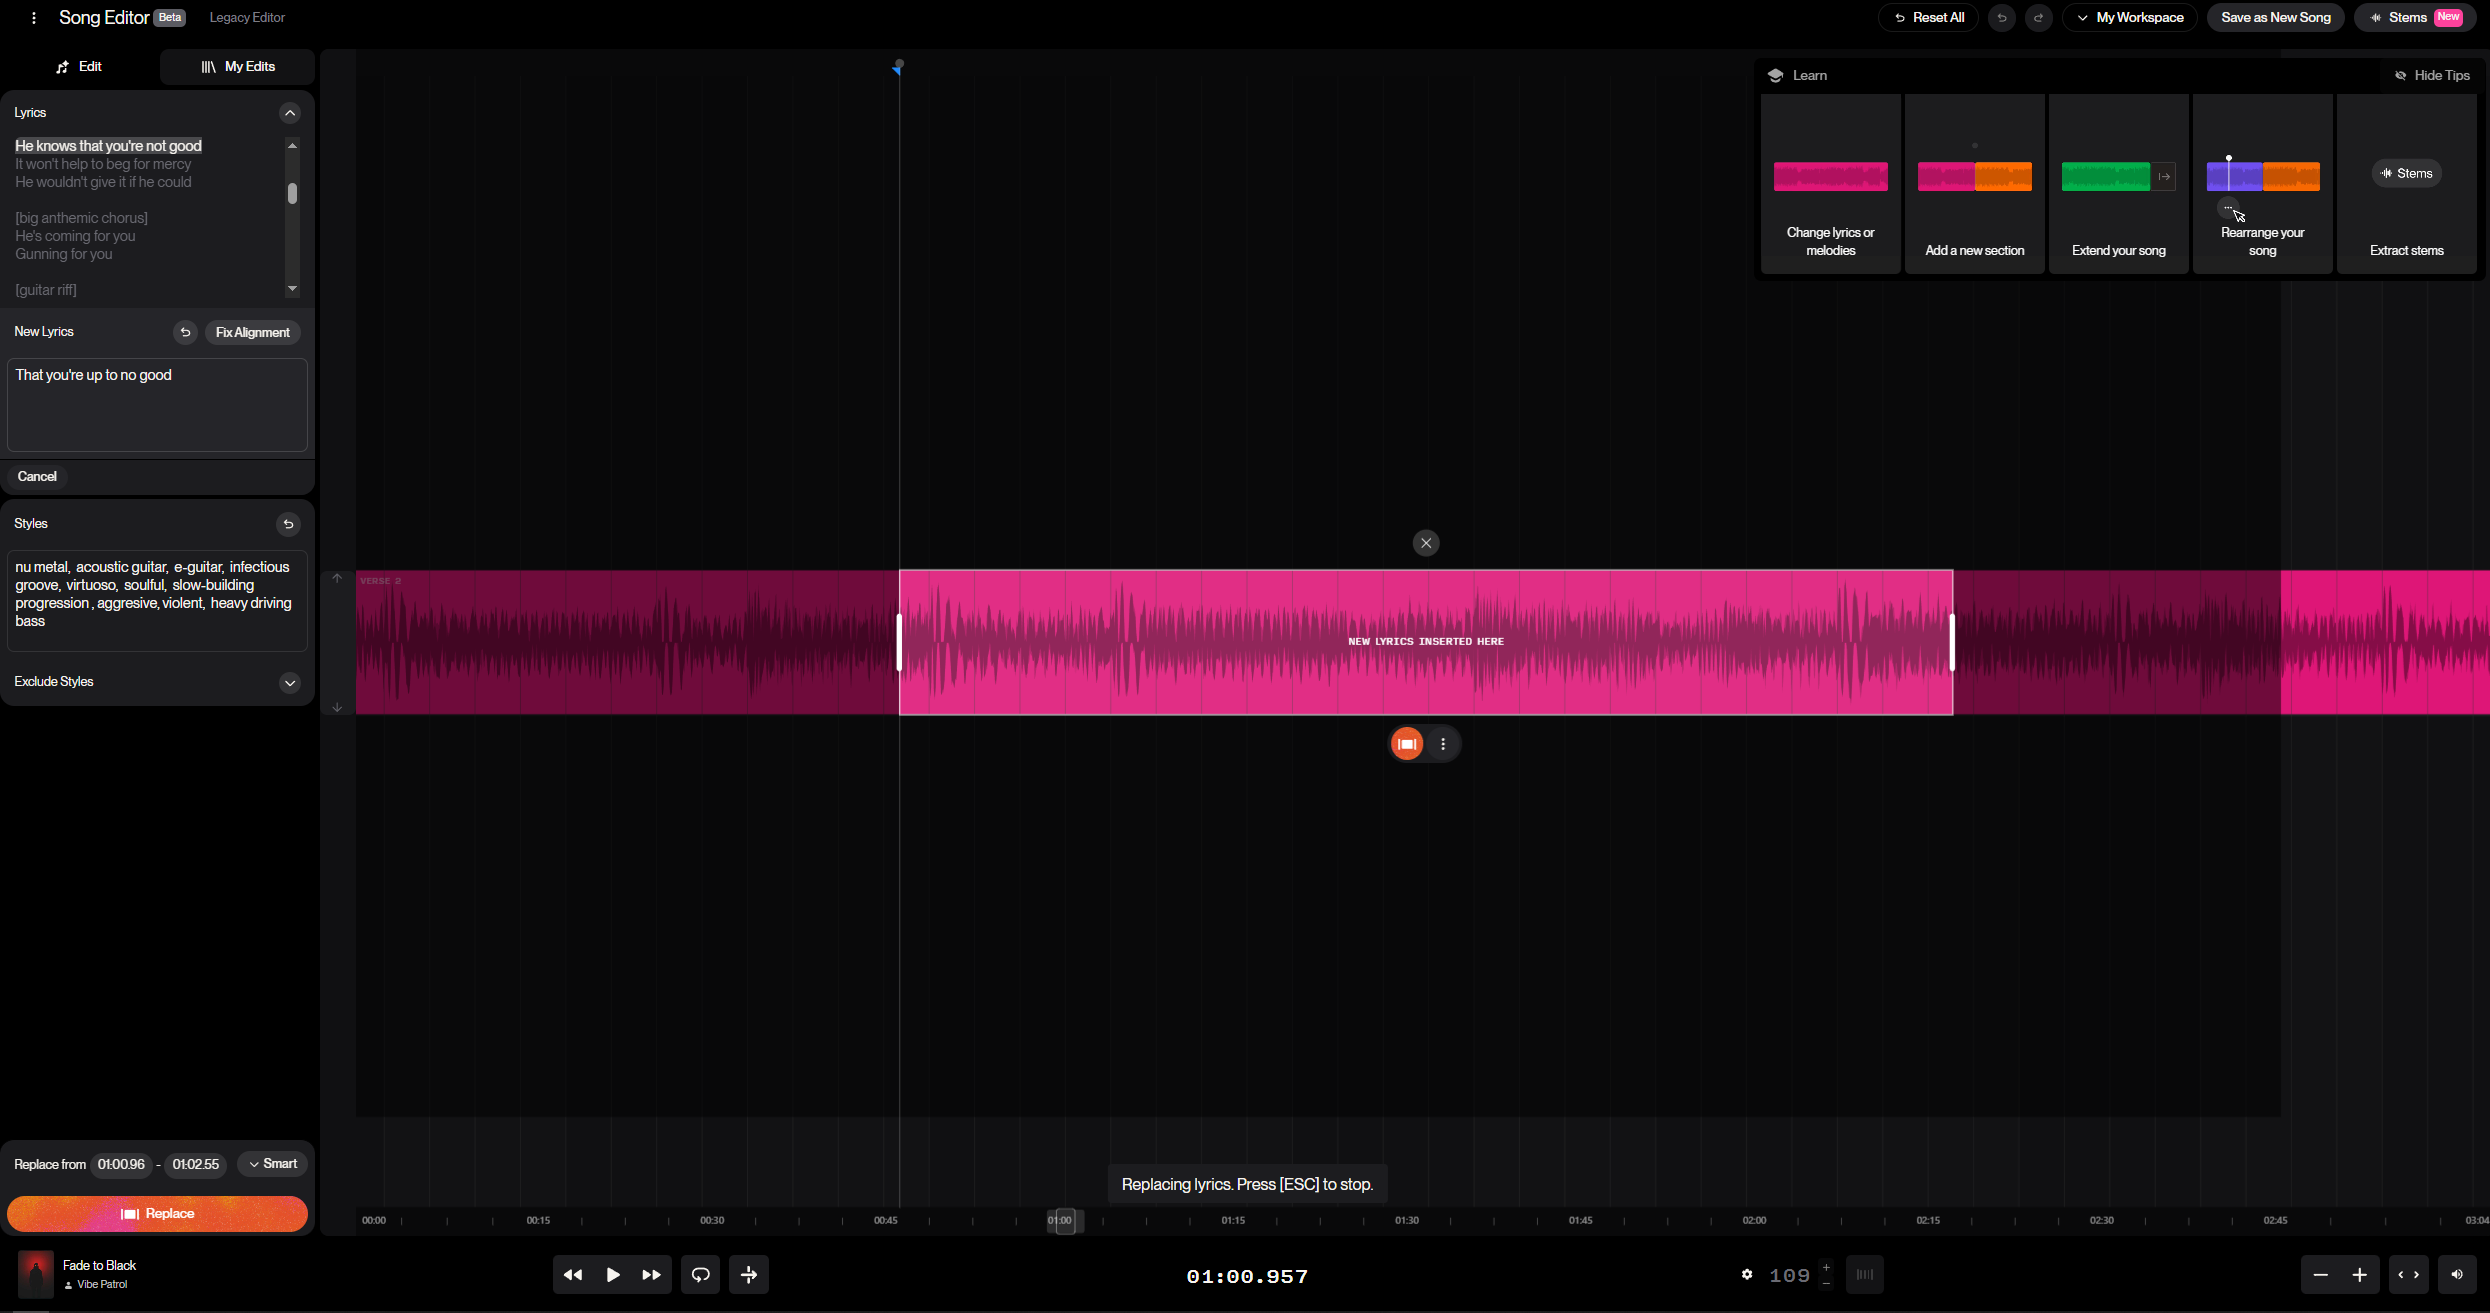Click the down arrow beside the track
This screenshot has height=1313, width=2490.
[337, 707]
